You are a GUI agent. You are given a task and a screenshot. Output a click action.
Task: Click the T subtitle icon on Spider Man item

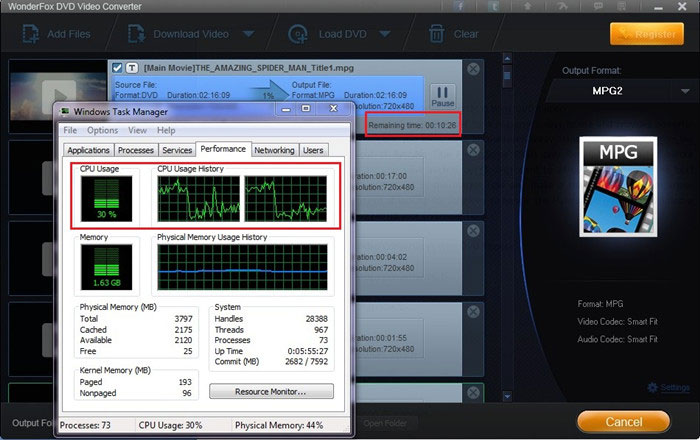pos(132,68)
